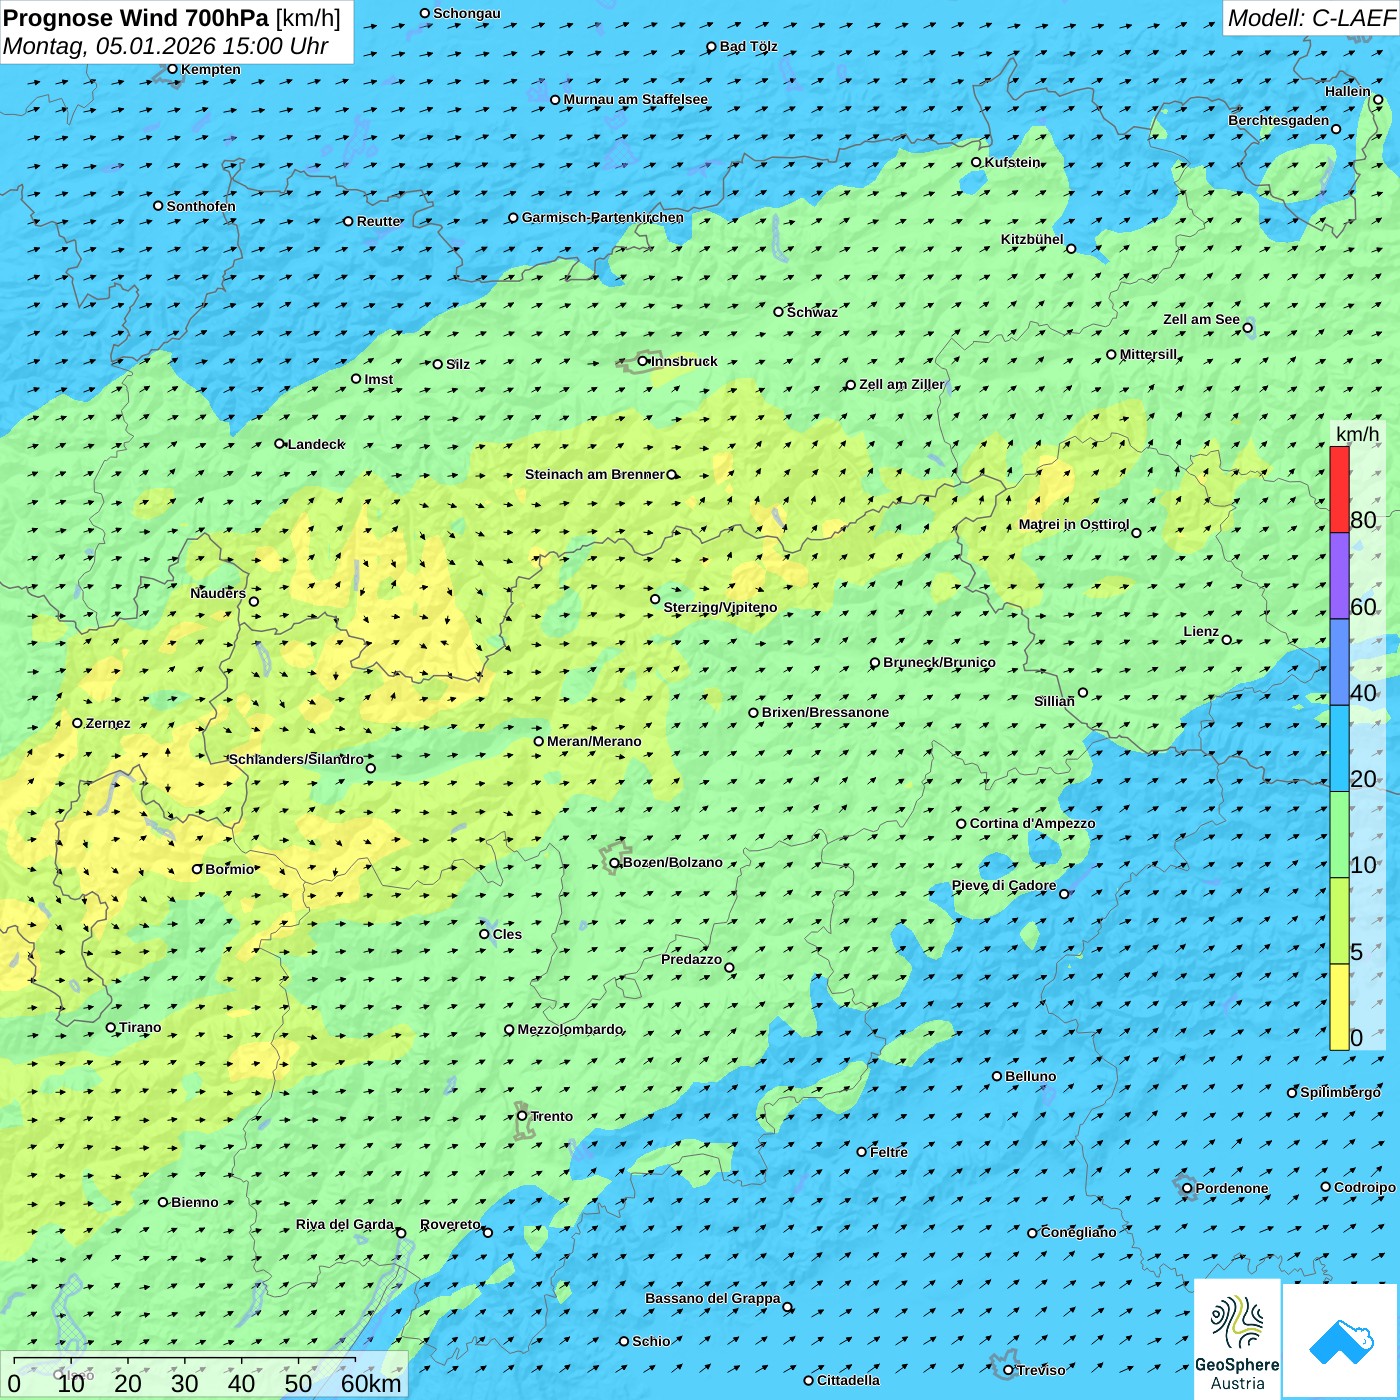The width and height of the screenshot is (1400, 1400).
Task: Click the Cortina d'Ampezzo marker
Action: tap(961, 824)
